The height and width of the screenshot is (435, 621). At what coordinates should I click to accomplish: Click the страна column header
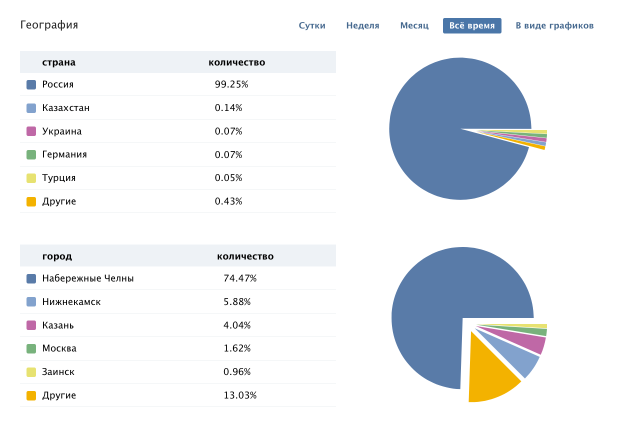coord(59,62)
